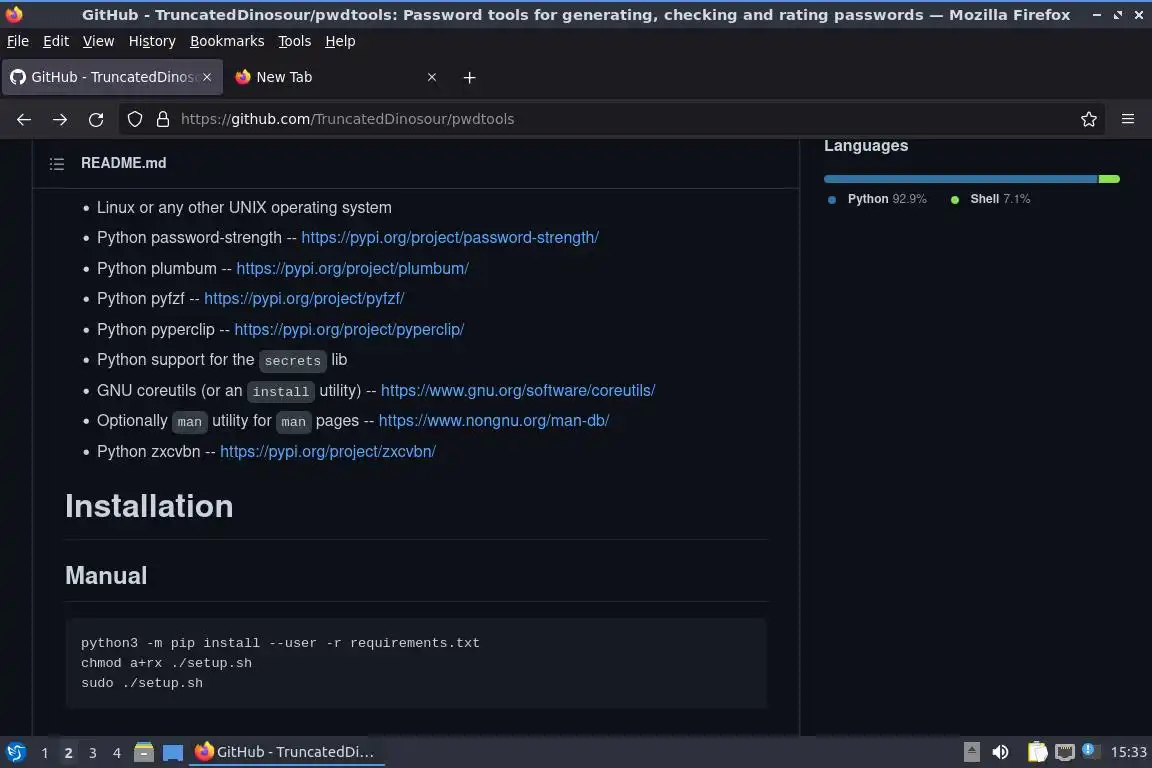The height and width of the screenshot is (768, 1152).
Task: Click the blue show desktop taskbar icon
Action: (173, 753)
